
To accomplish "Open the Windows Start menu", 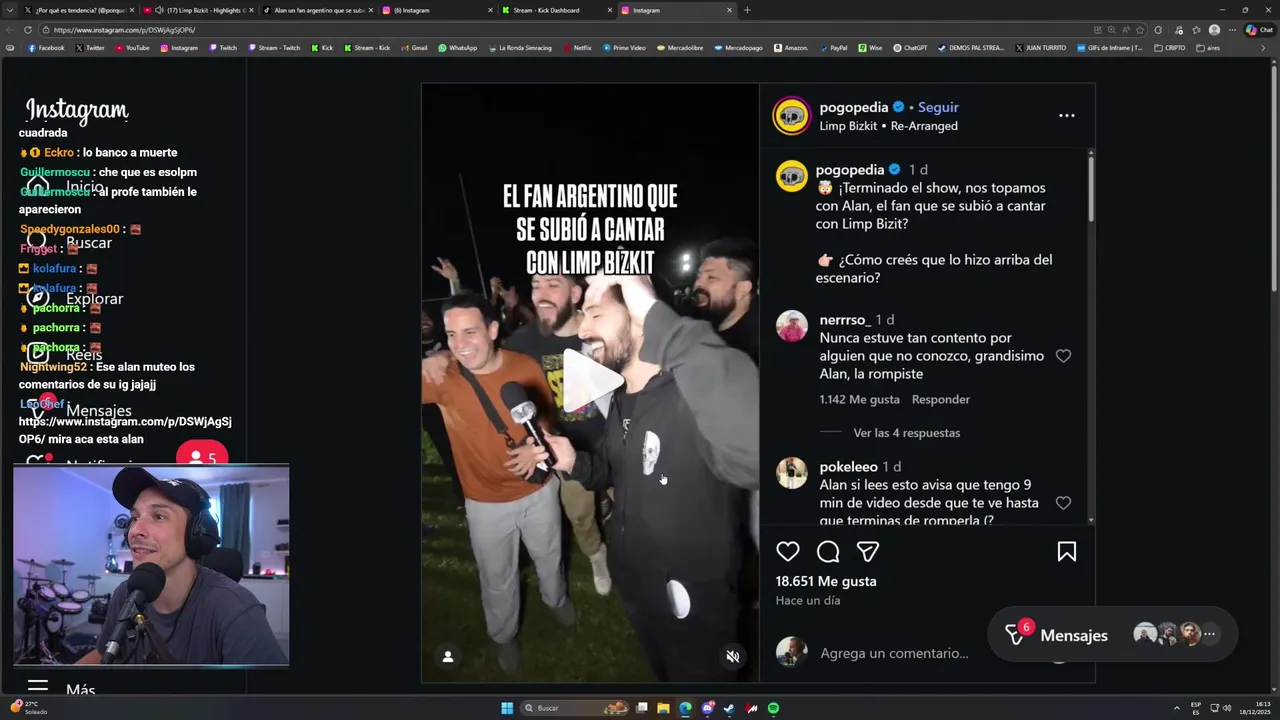I will [x=507, y=708].
